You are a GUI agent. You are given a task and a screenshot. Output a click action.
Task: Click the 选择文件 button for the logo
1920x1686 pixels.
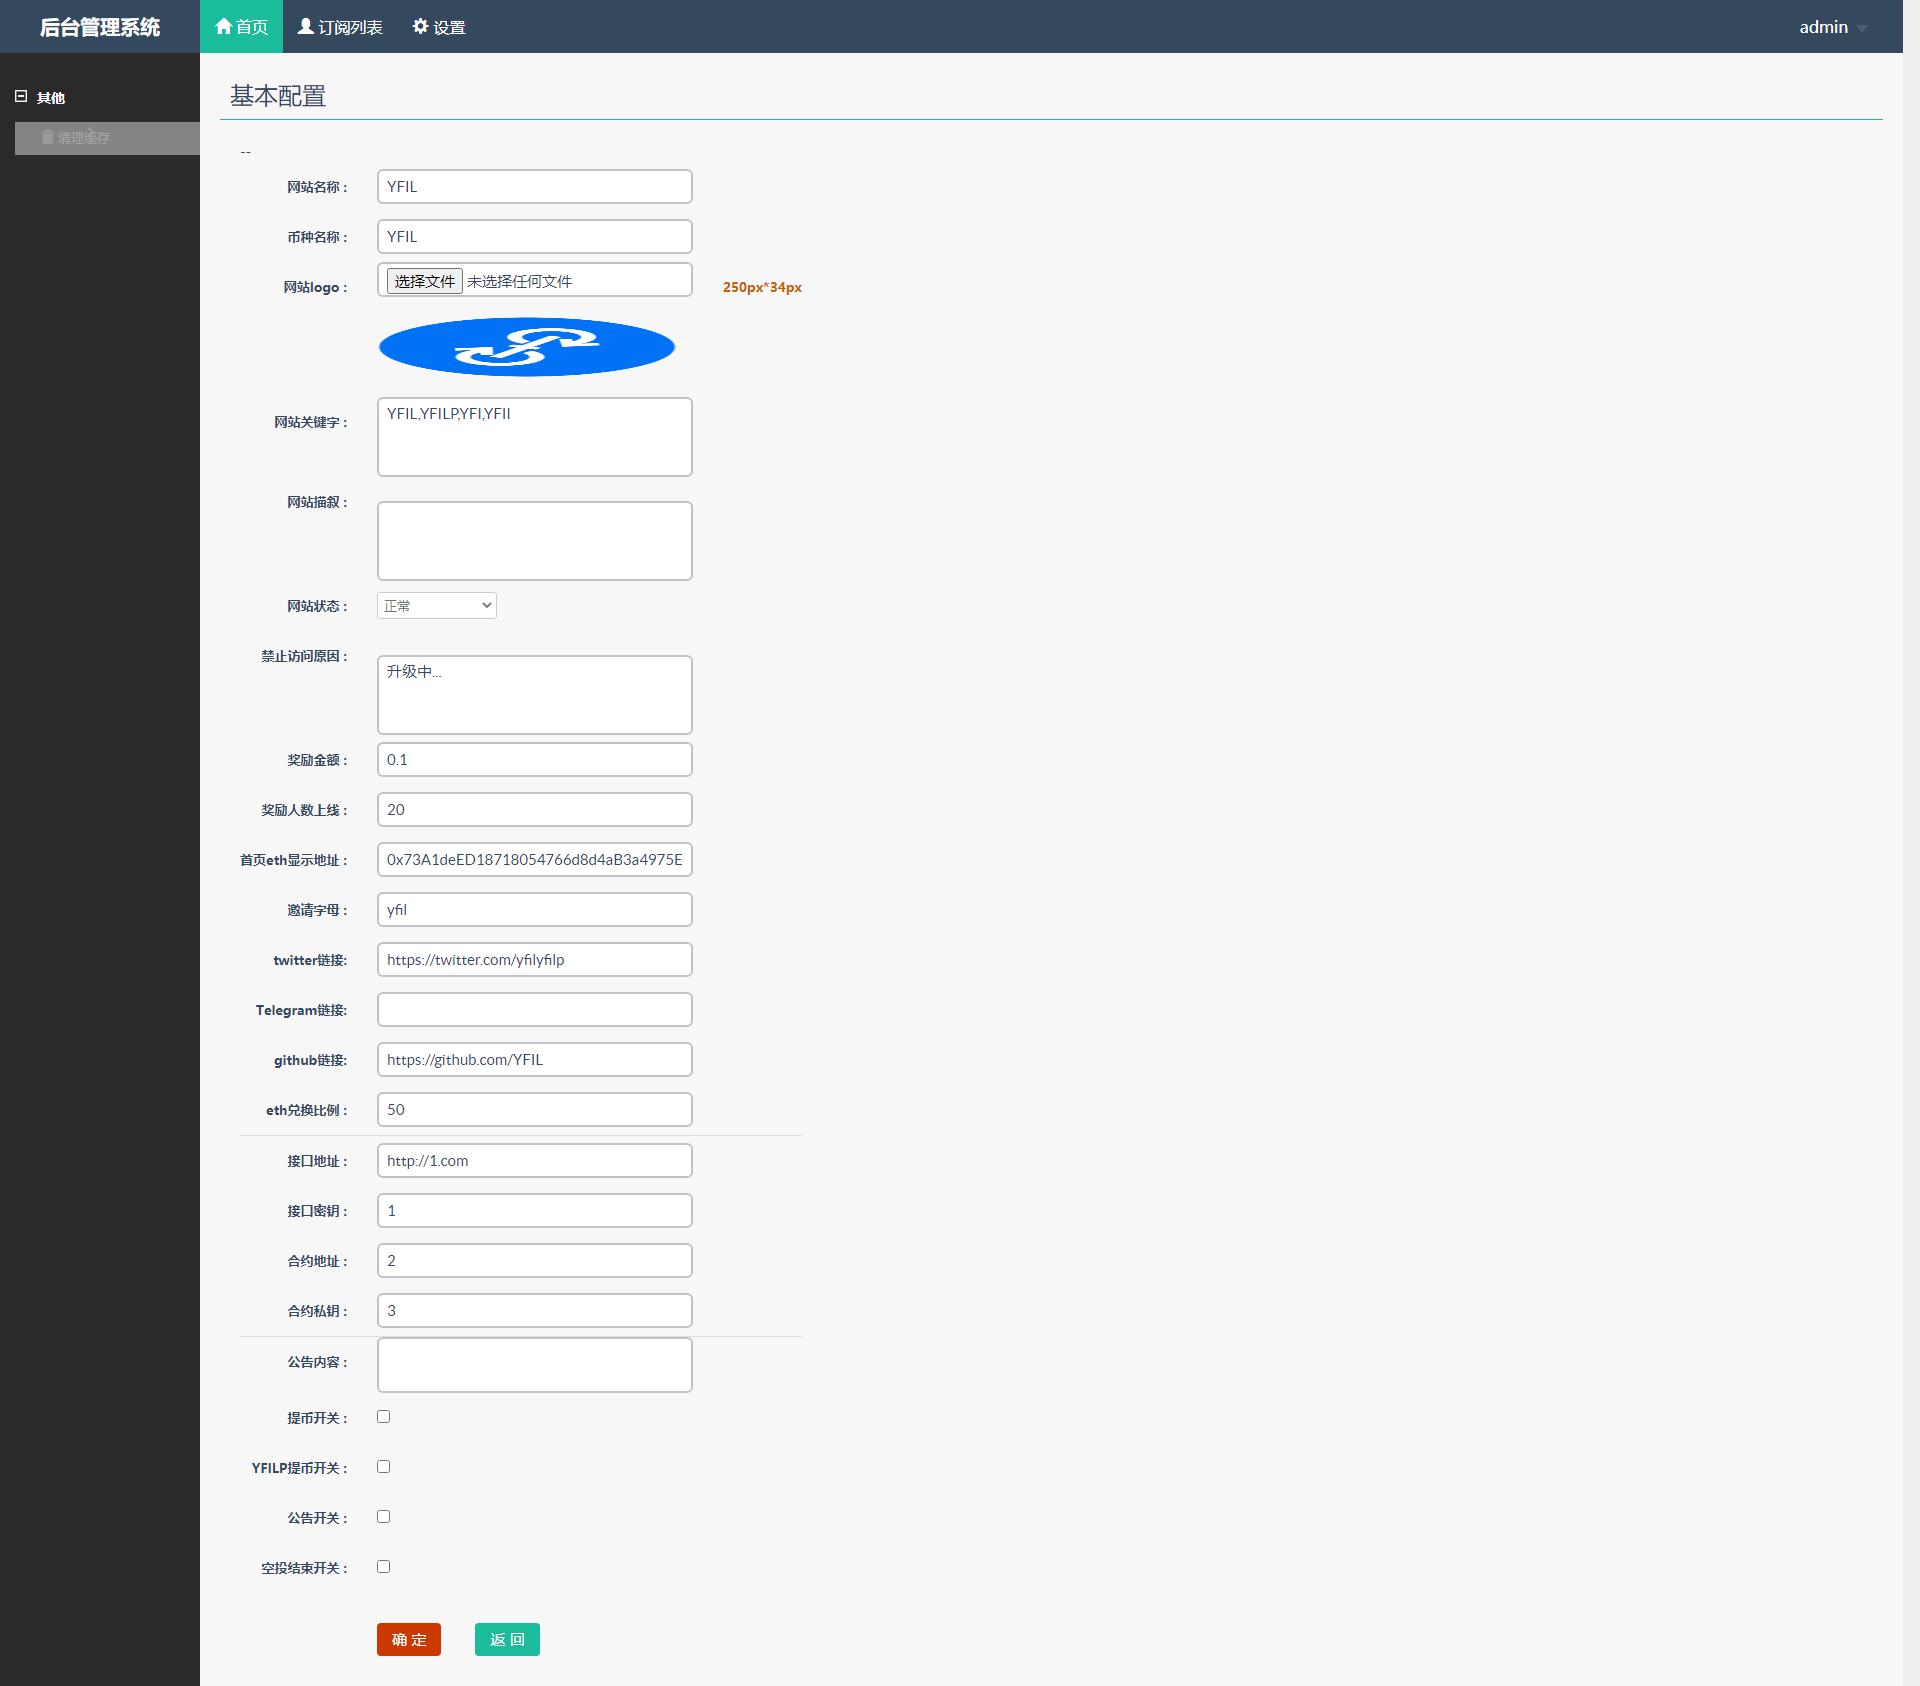(x=424, y=281)
